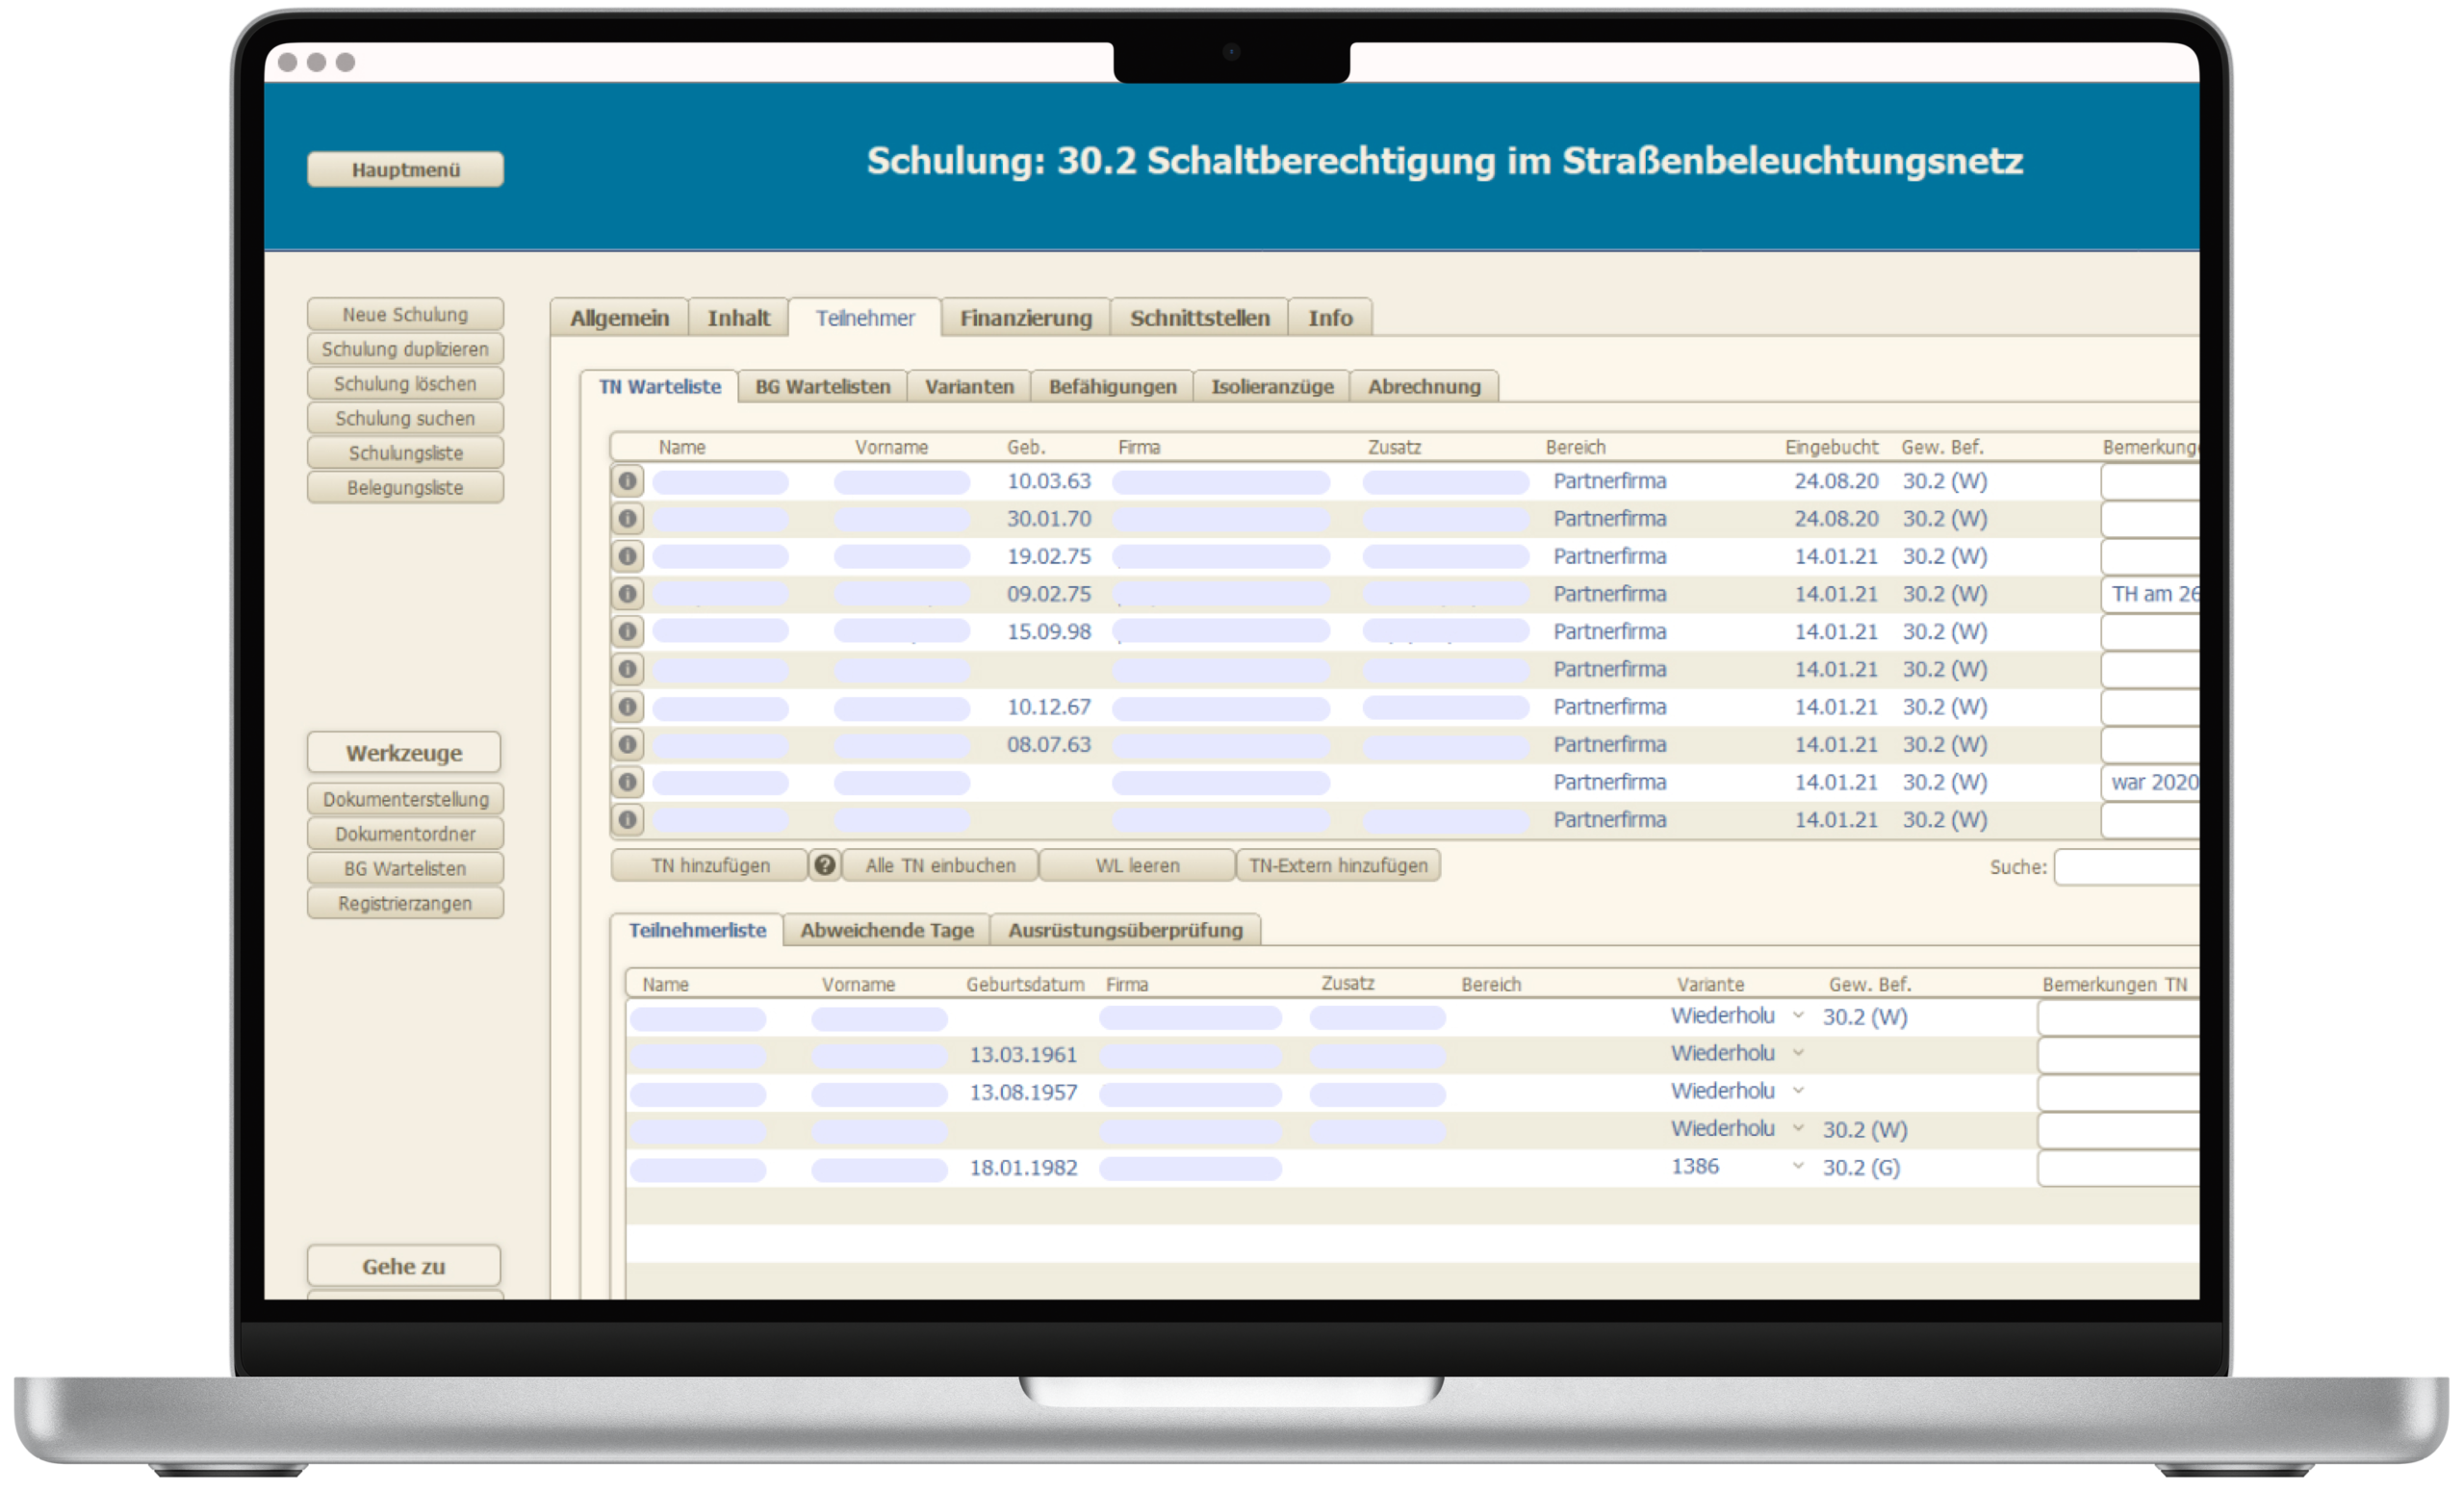The height and width of the screenshot is (1492, 2464).
Task: Open the Abweichende Tage tab
Action: 886,930
